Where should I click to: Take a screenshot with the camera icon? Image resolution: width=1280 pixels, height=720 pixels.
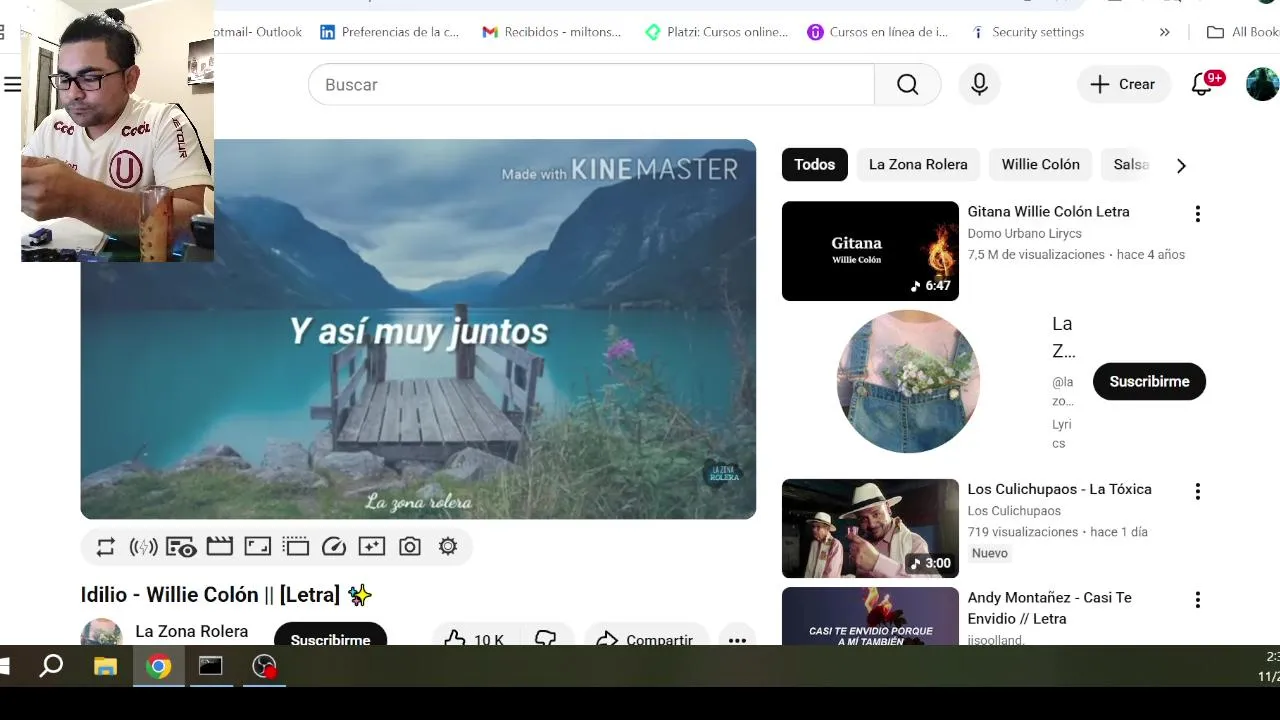tap(410, 547)
